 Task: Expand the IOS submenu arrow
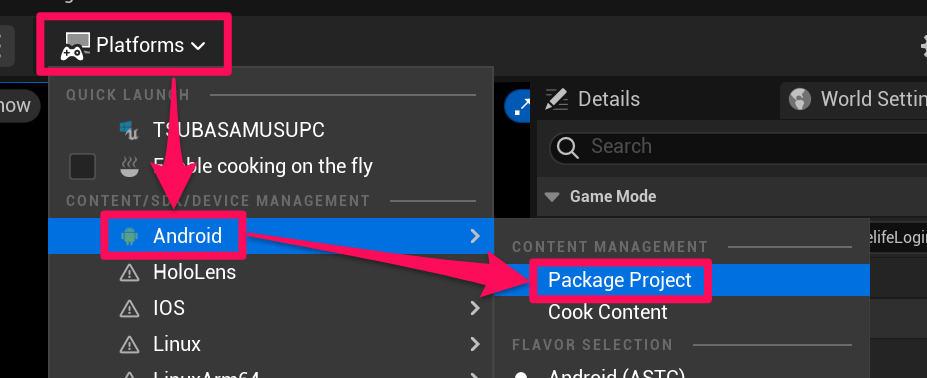pos(475,308)
